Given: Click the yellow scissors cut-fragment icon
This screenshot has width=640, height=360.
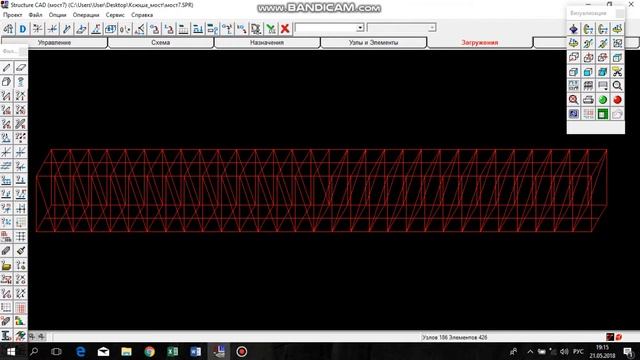Looking at the screenshot, I should [x=617, y=71].
